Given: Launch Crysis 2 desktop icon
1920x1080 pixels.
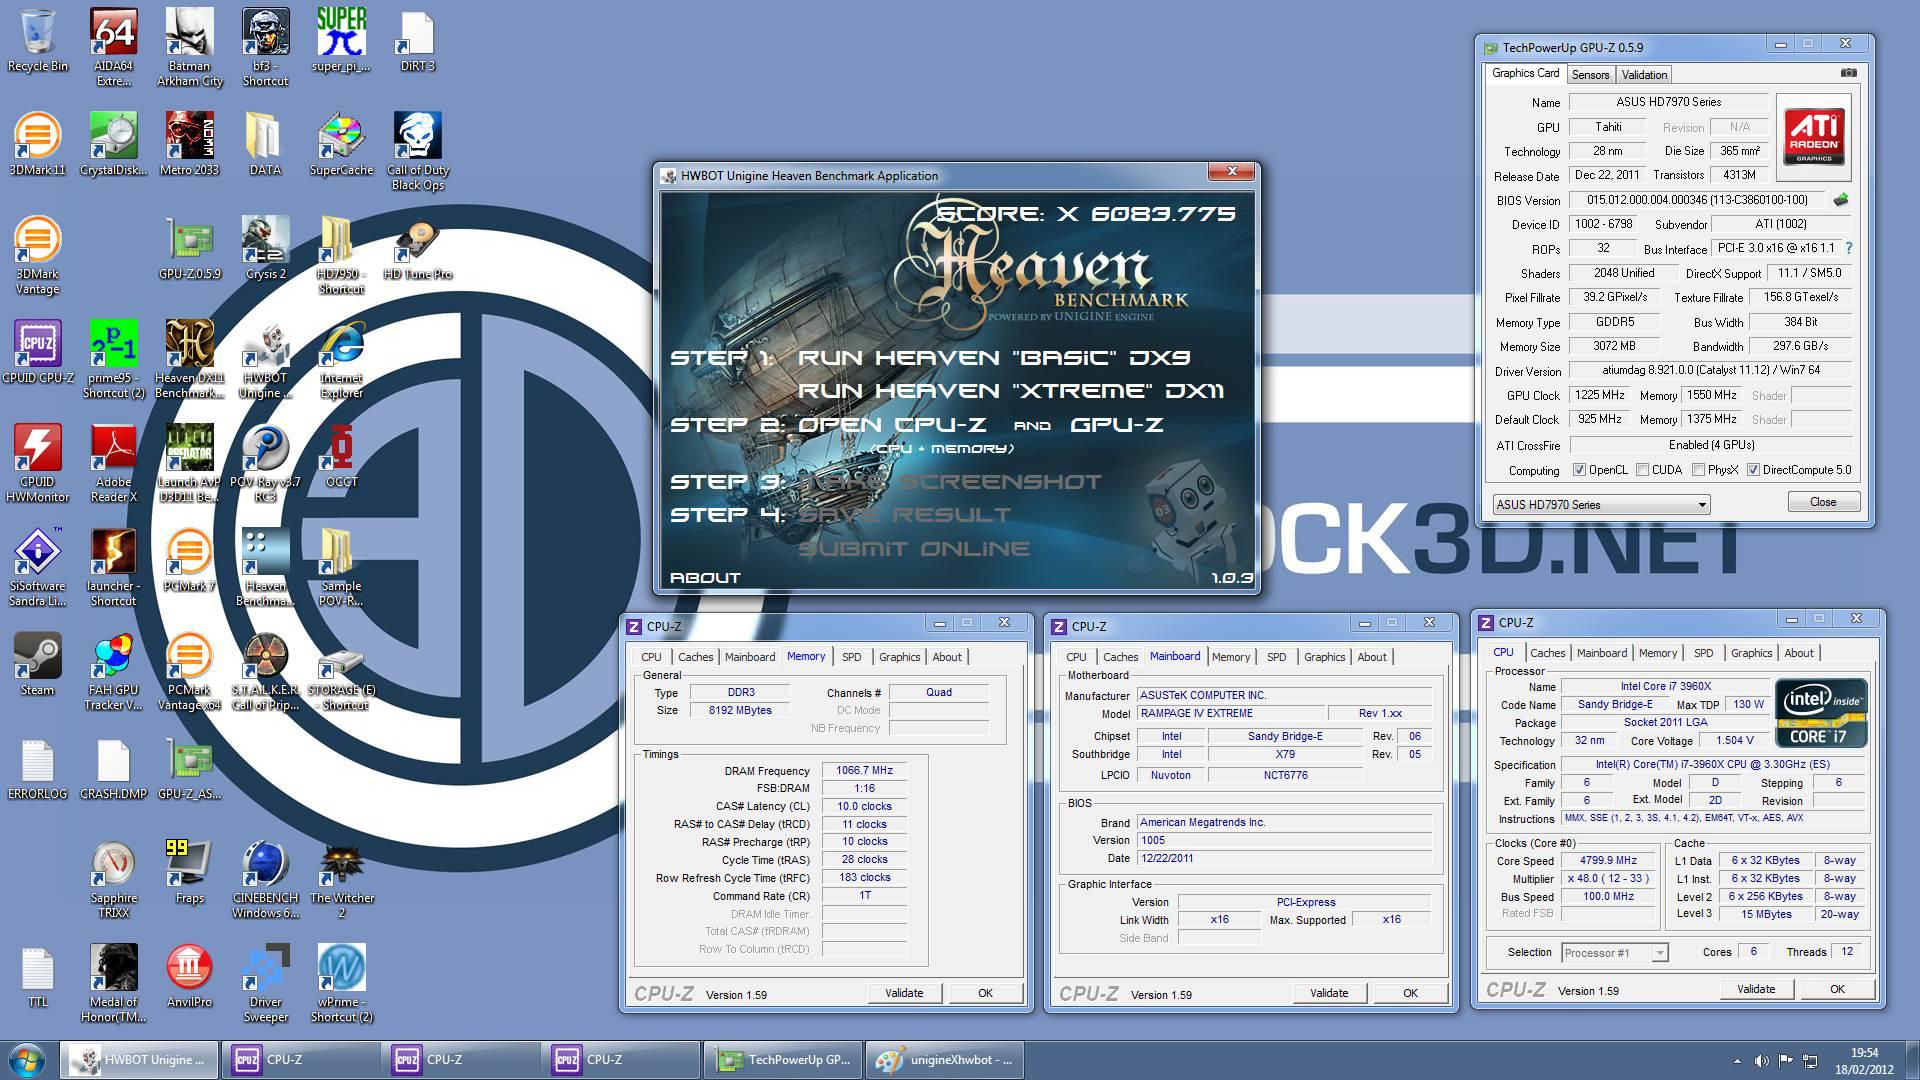Looking at the screenshot, I should [265, 248].
